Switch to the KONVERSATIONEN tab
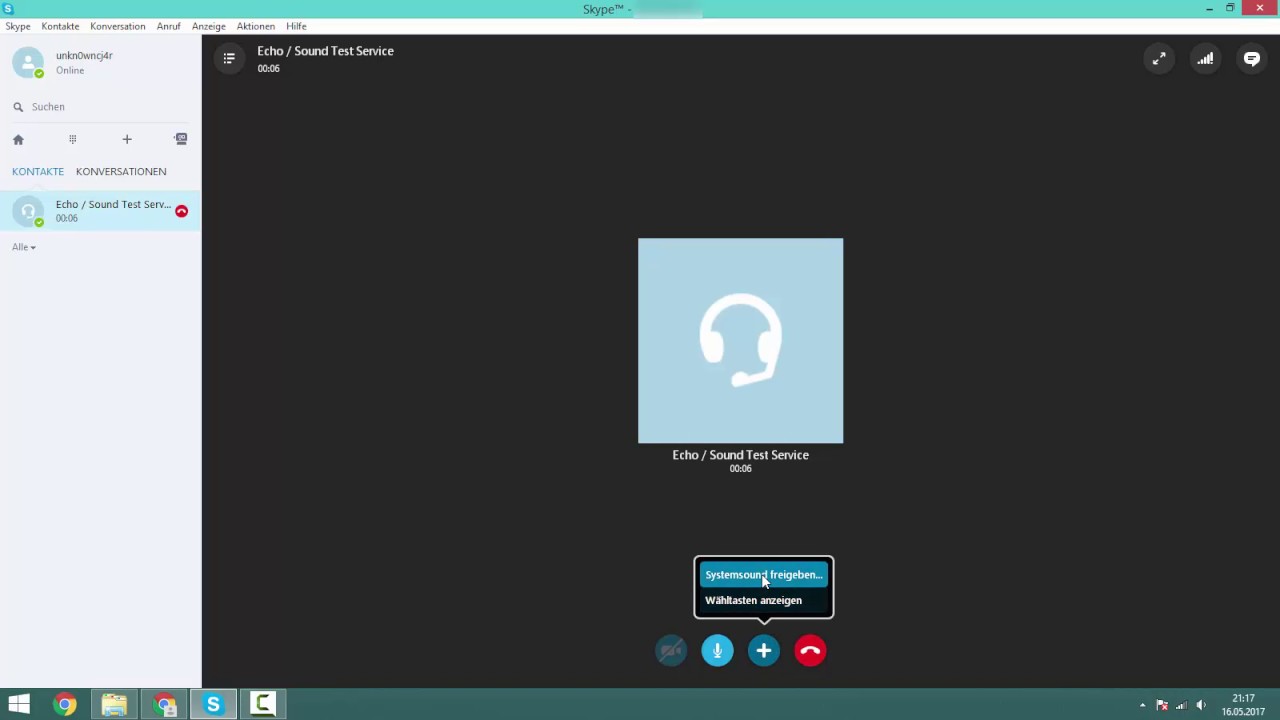This screenshot has width=1280, height=720. (121, 171)
